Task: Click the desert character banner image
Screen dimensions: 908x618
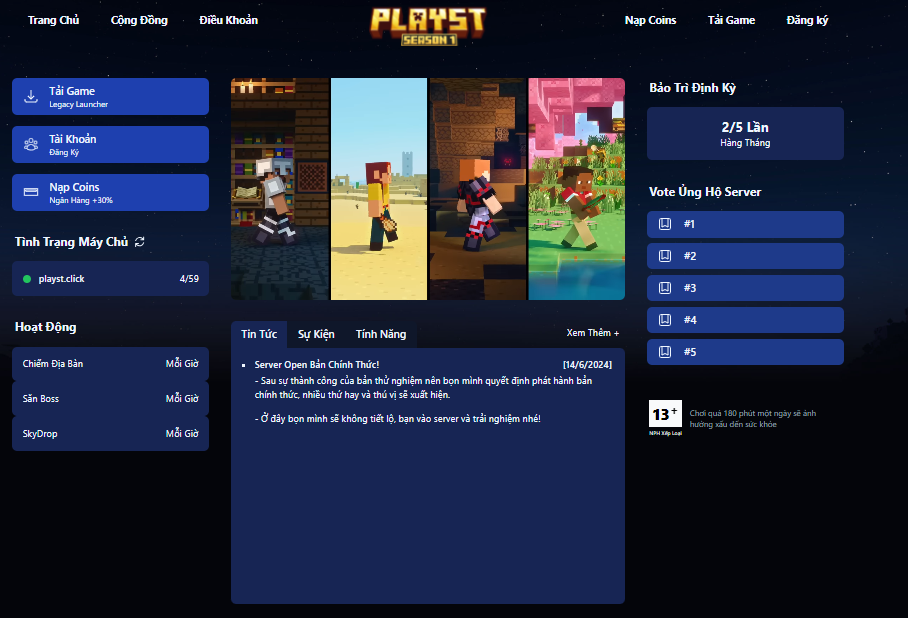Action: pyautogui.click(x=379, y=189)
